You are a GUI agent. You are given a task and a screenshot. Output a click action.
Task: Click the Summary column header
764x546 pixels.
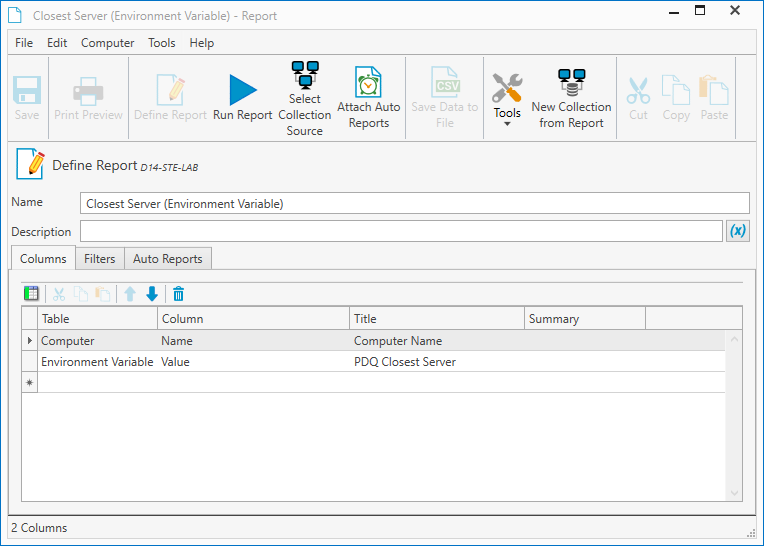point(585,319)
